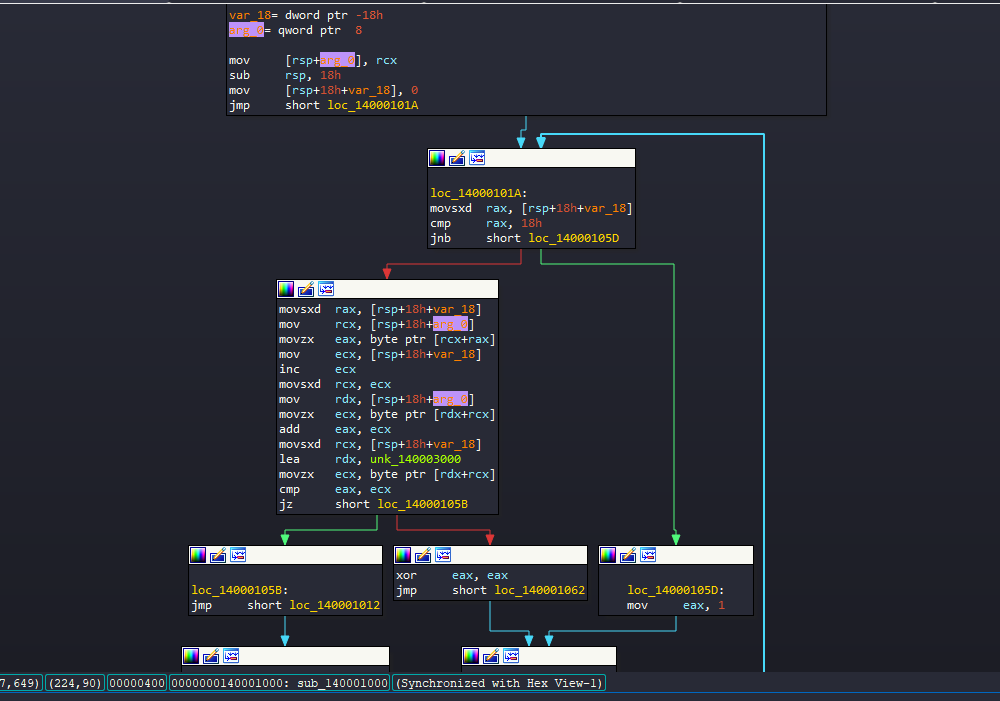Click status bar offset 00000400
The width and height of the screenshot is (1000, 701).
[x=137, y=683]
